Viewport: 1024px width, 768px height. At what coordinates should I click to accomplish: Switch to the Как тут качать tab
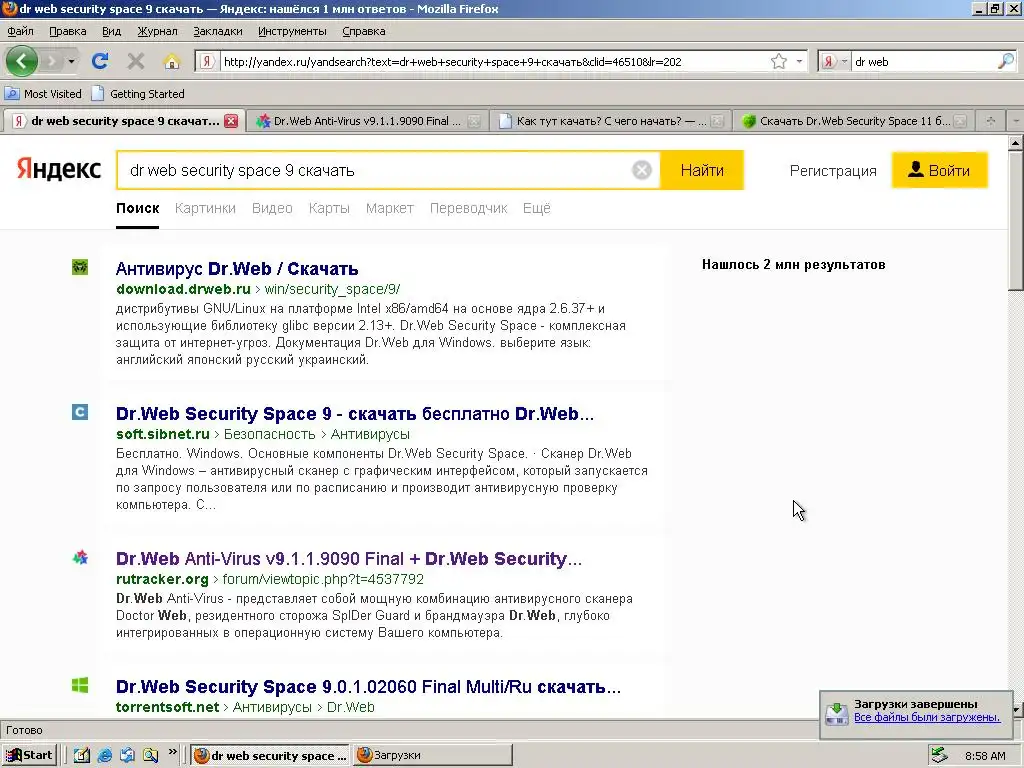click(611, 121)
